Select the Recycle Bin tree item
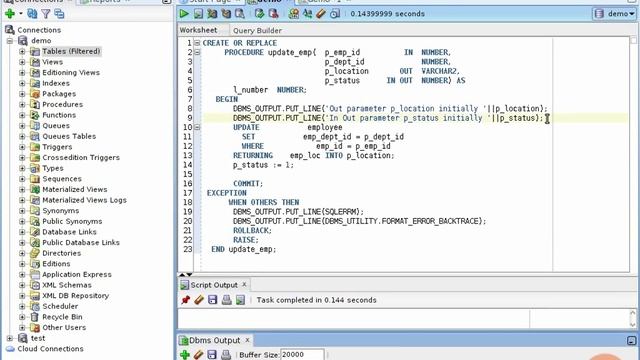The width and height of the screenshot is (640, 360). pos(62,317)
